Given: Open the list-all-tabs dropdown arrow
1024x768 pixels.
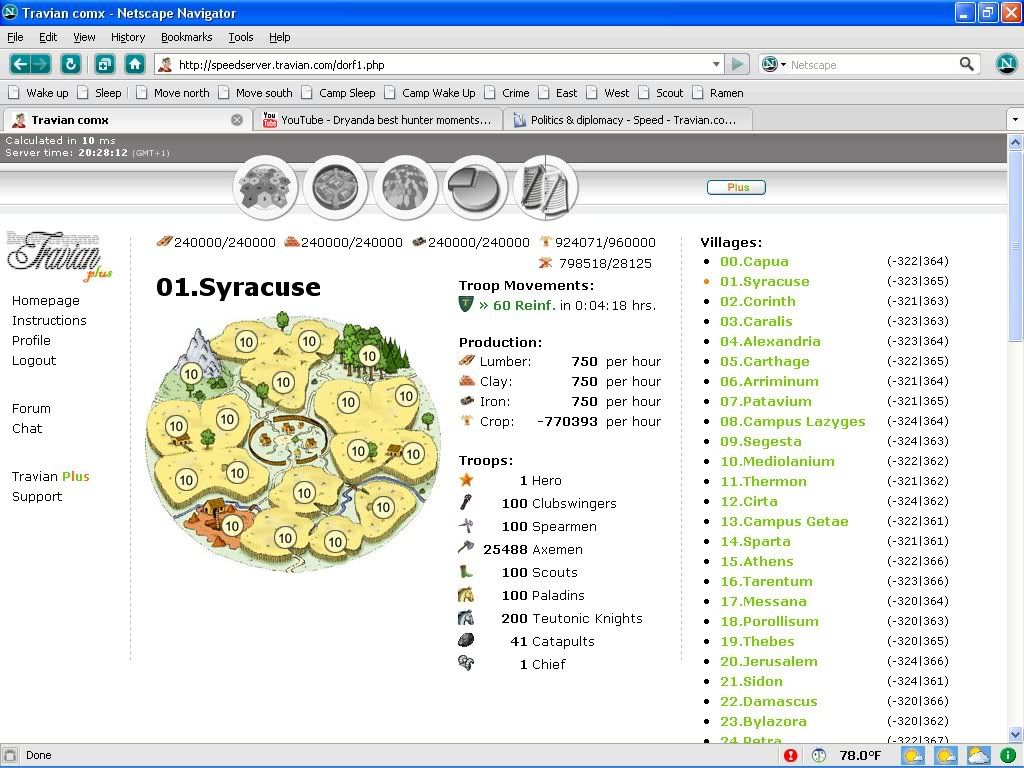Looking at the screenshot, I should pyautogui.click(x=1015, y=120).
